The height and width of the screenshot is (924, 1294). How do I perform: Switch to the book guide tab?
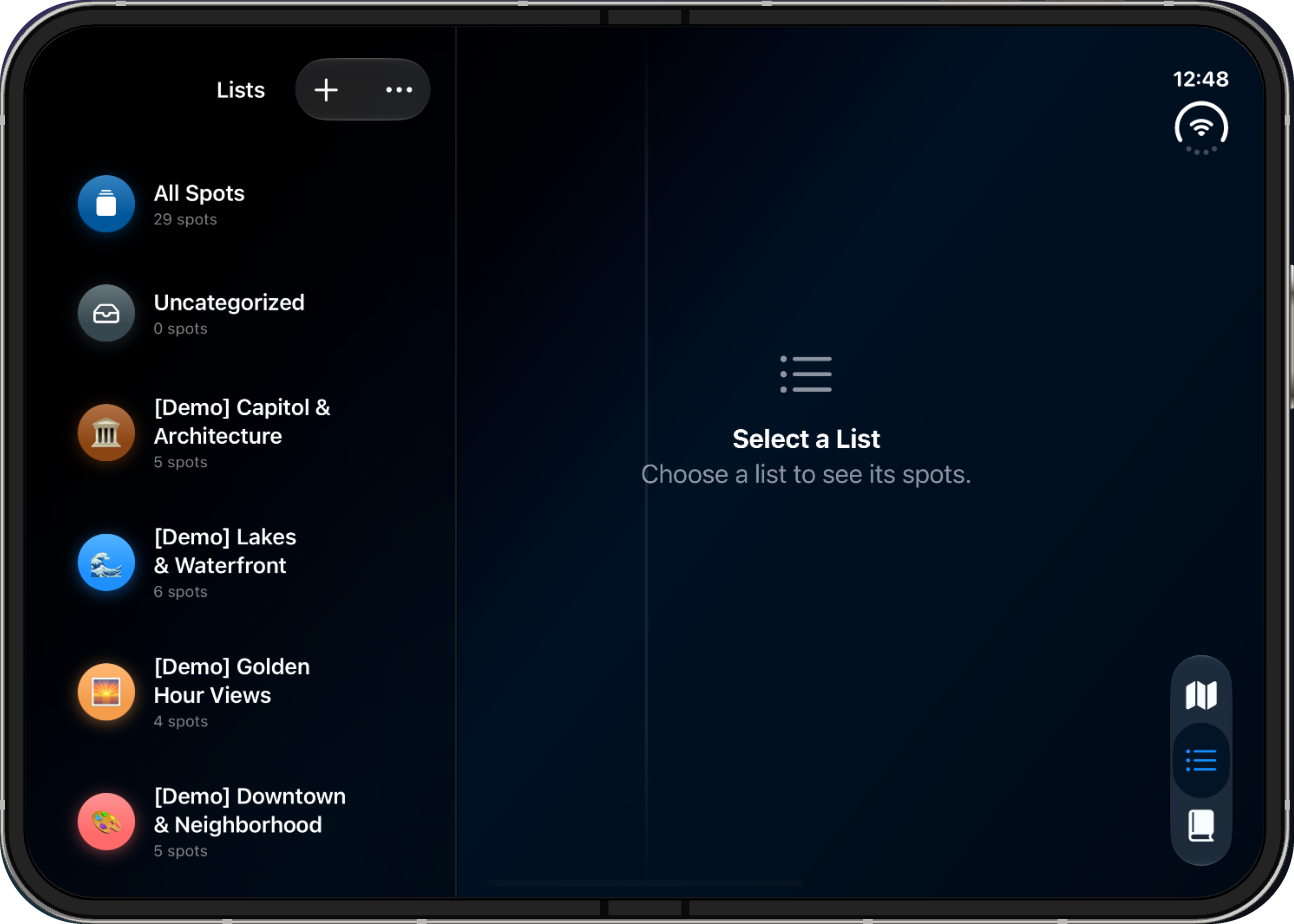[1201, 826]
